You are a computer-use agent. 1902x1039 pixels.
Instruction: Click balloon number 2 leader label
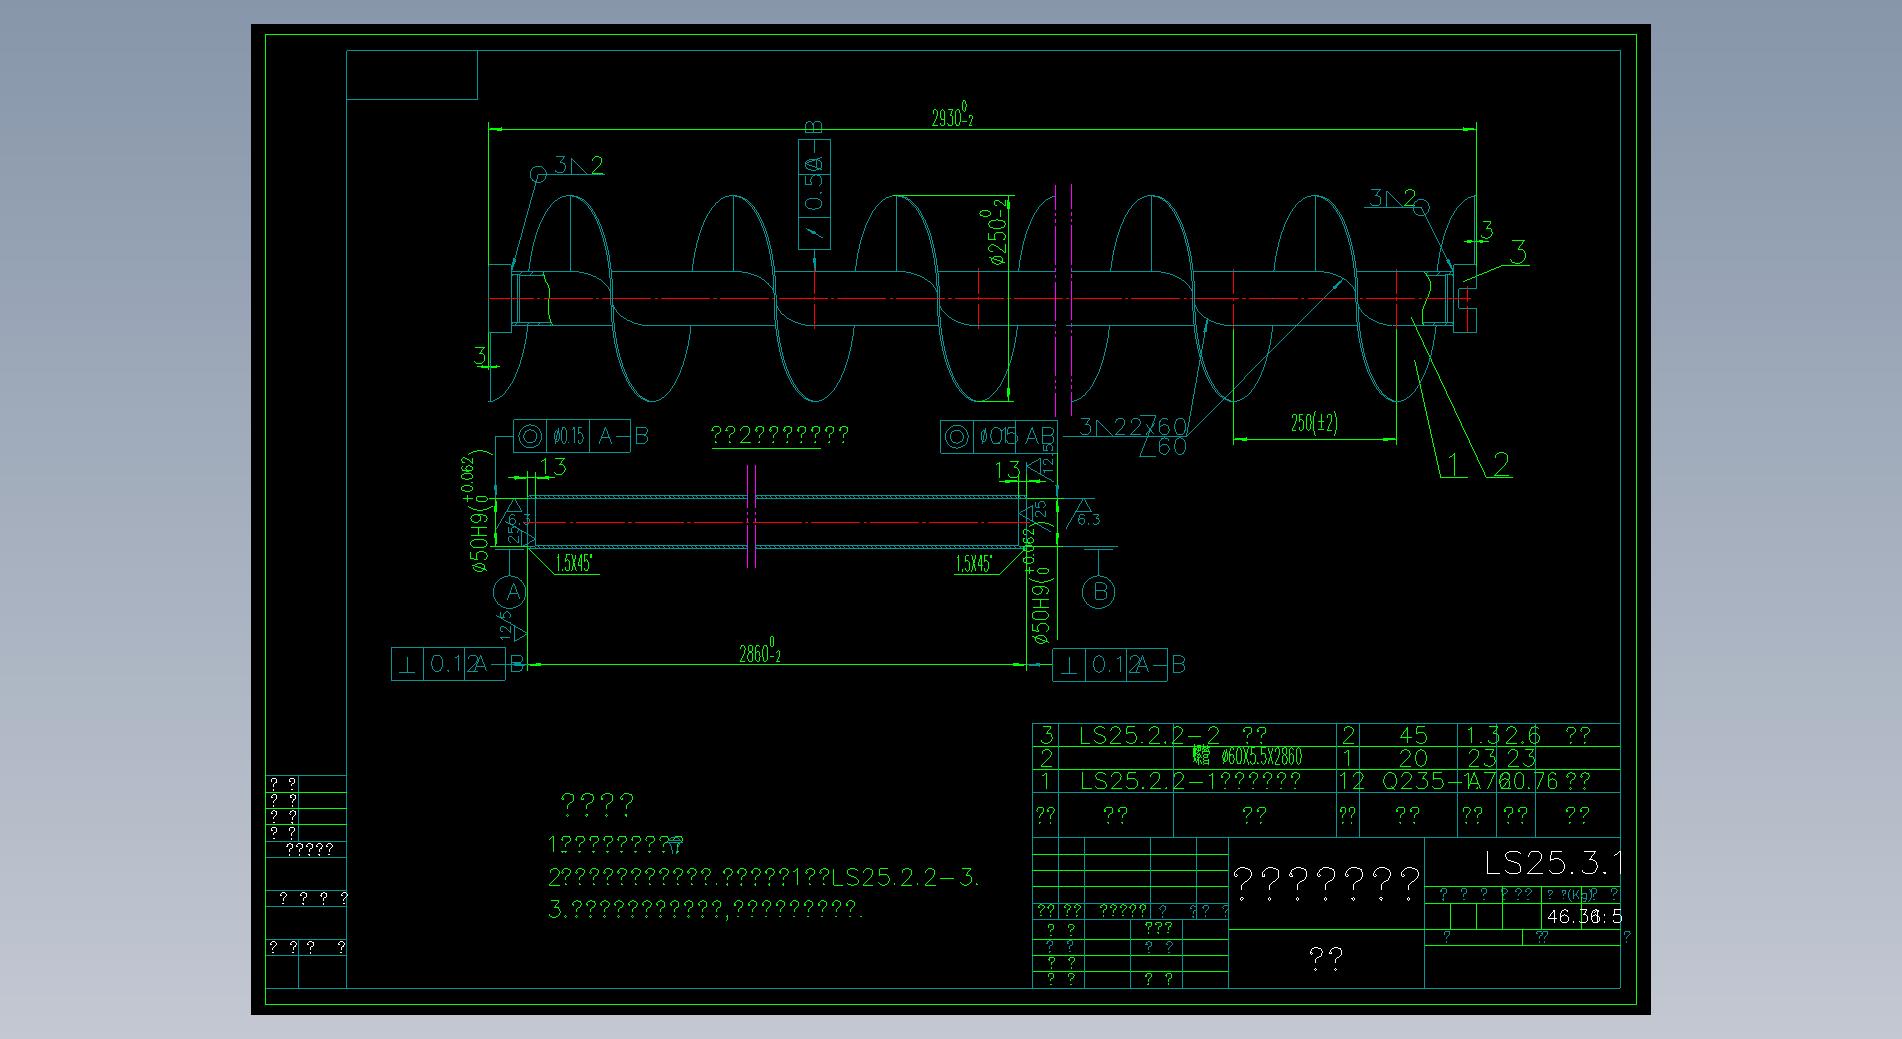[x=1501, y=463]
